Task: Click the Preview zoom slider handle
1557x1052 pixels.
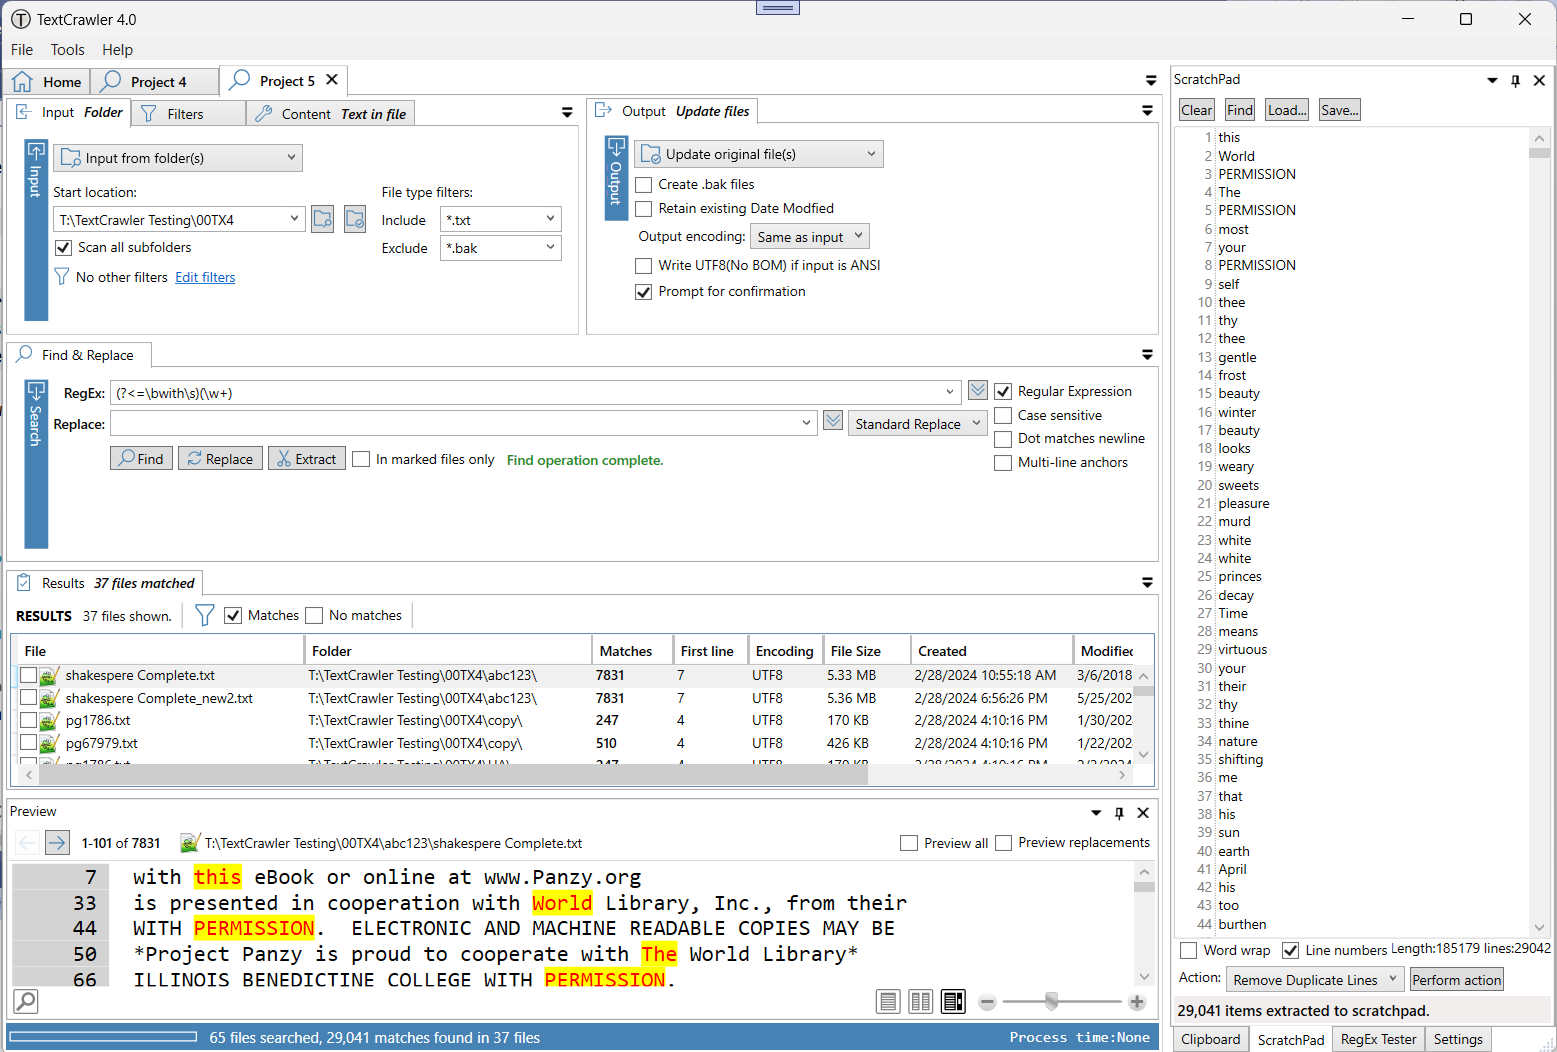Action: click(1051, 1001)
